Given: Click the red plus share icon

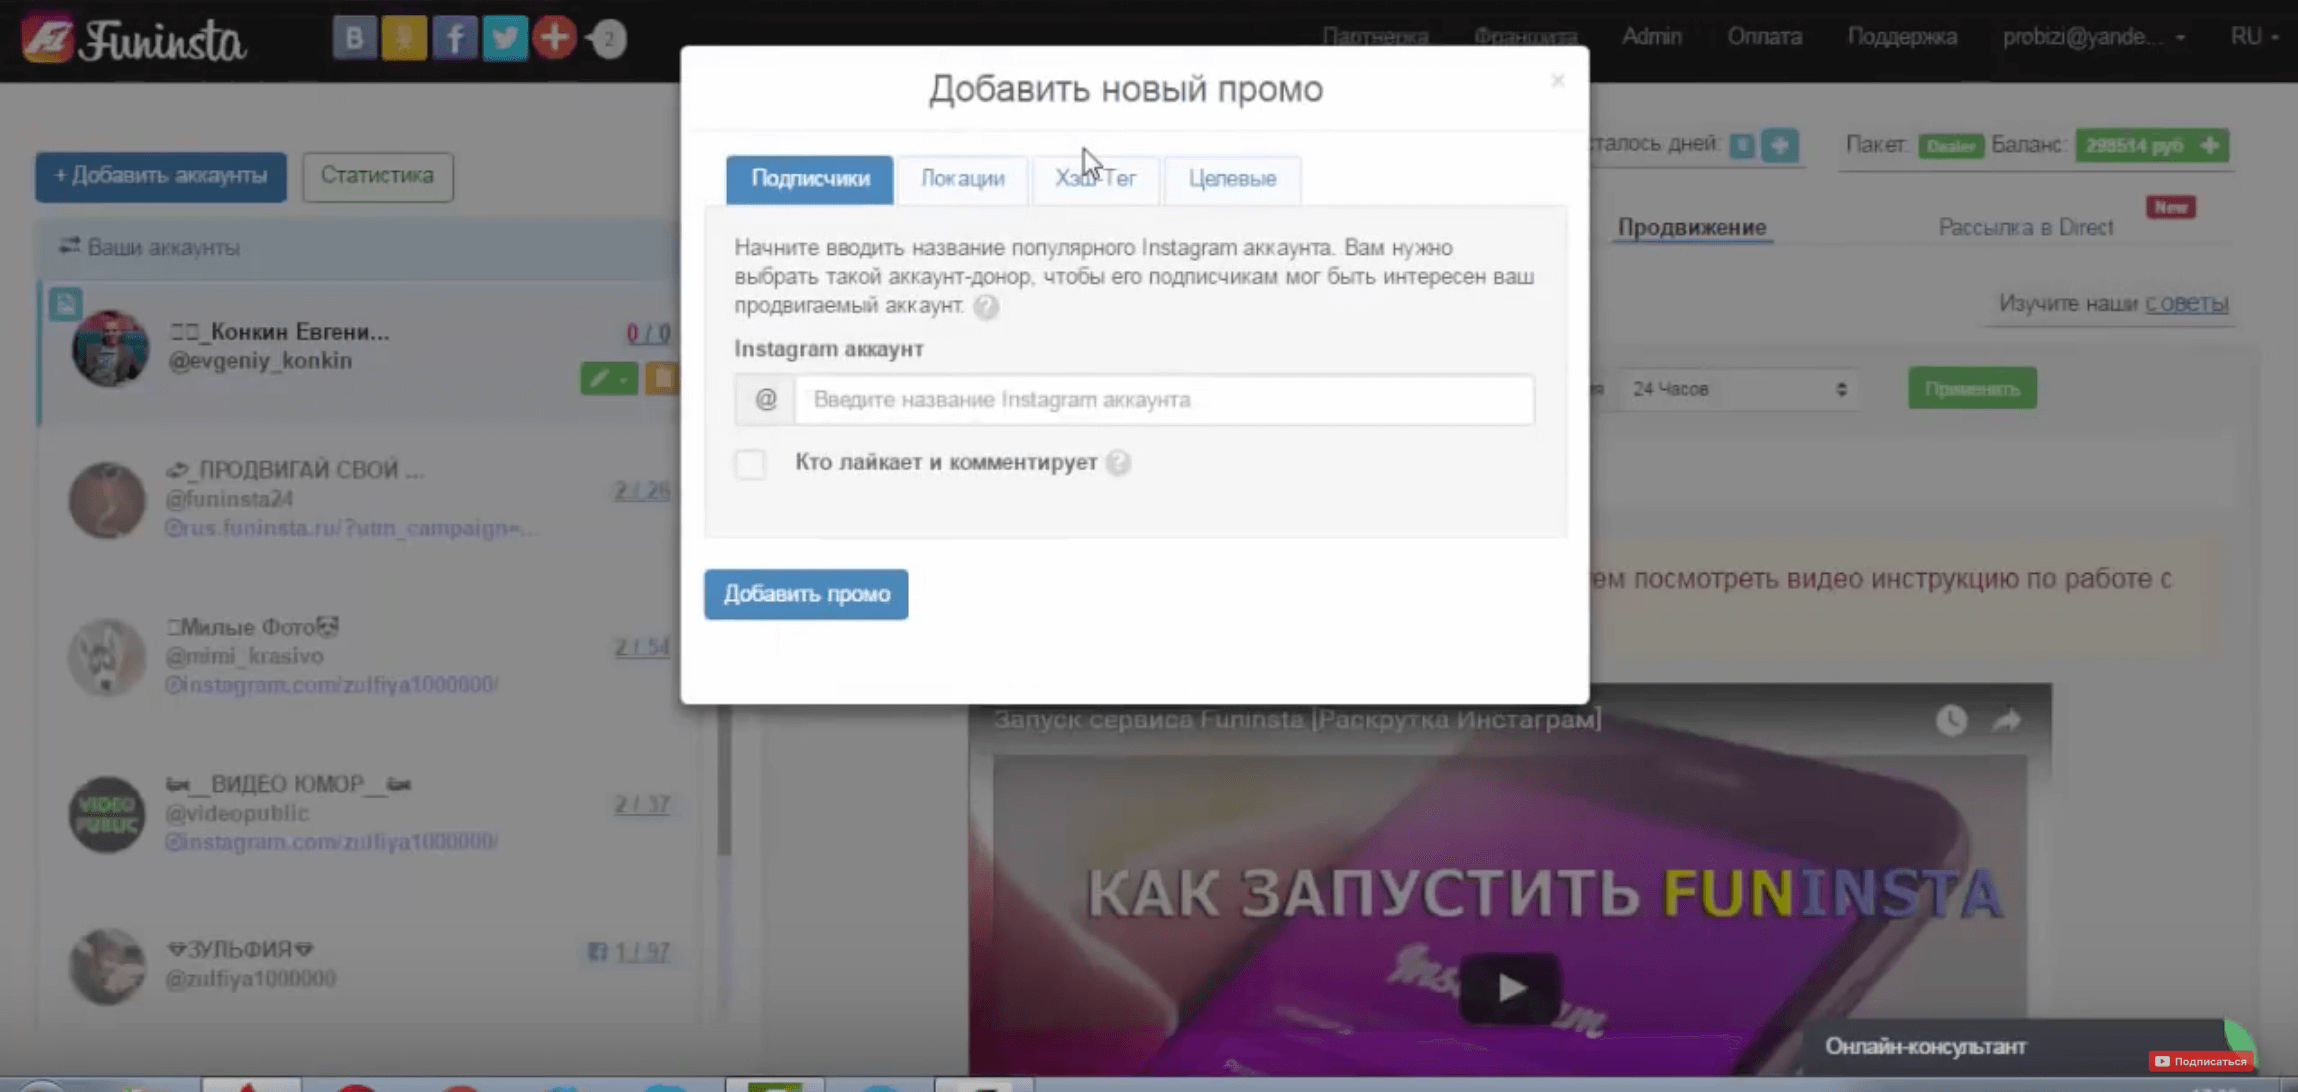Looking at the screenshot, I should pyautogui.click(x=554, y=38).
